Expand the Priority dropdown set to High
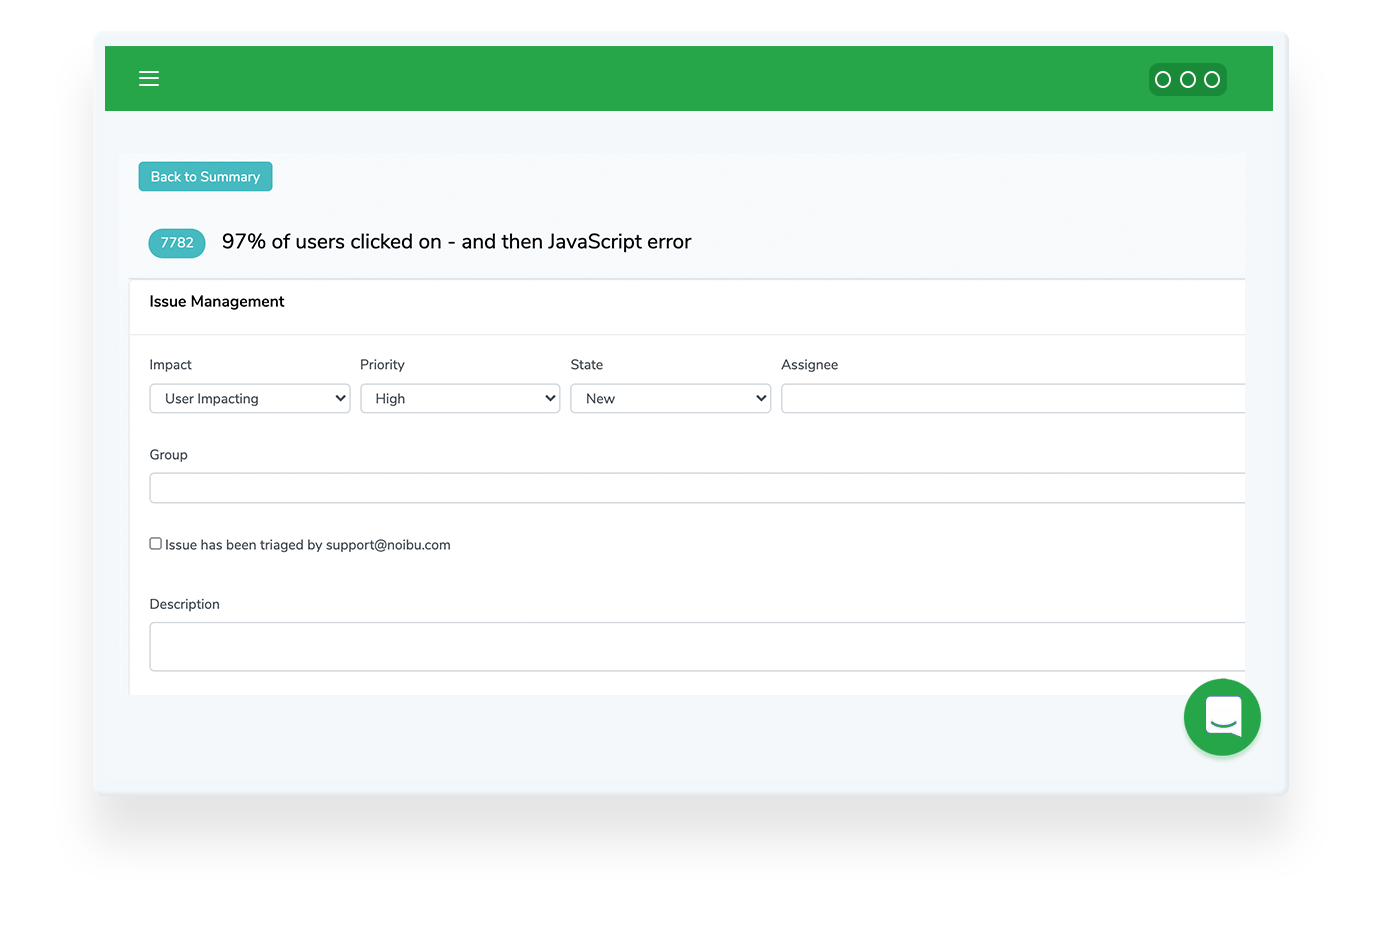Viewport: 1389px width, 943px height. tap(460, 398)
